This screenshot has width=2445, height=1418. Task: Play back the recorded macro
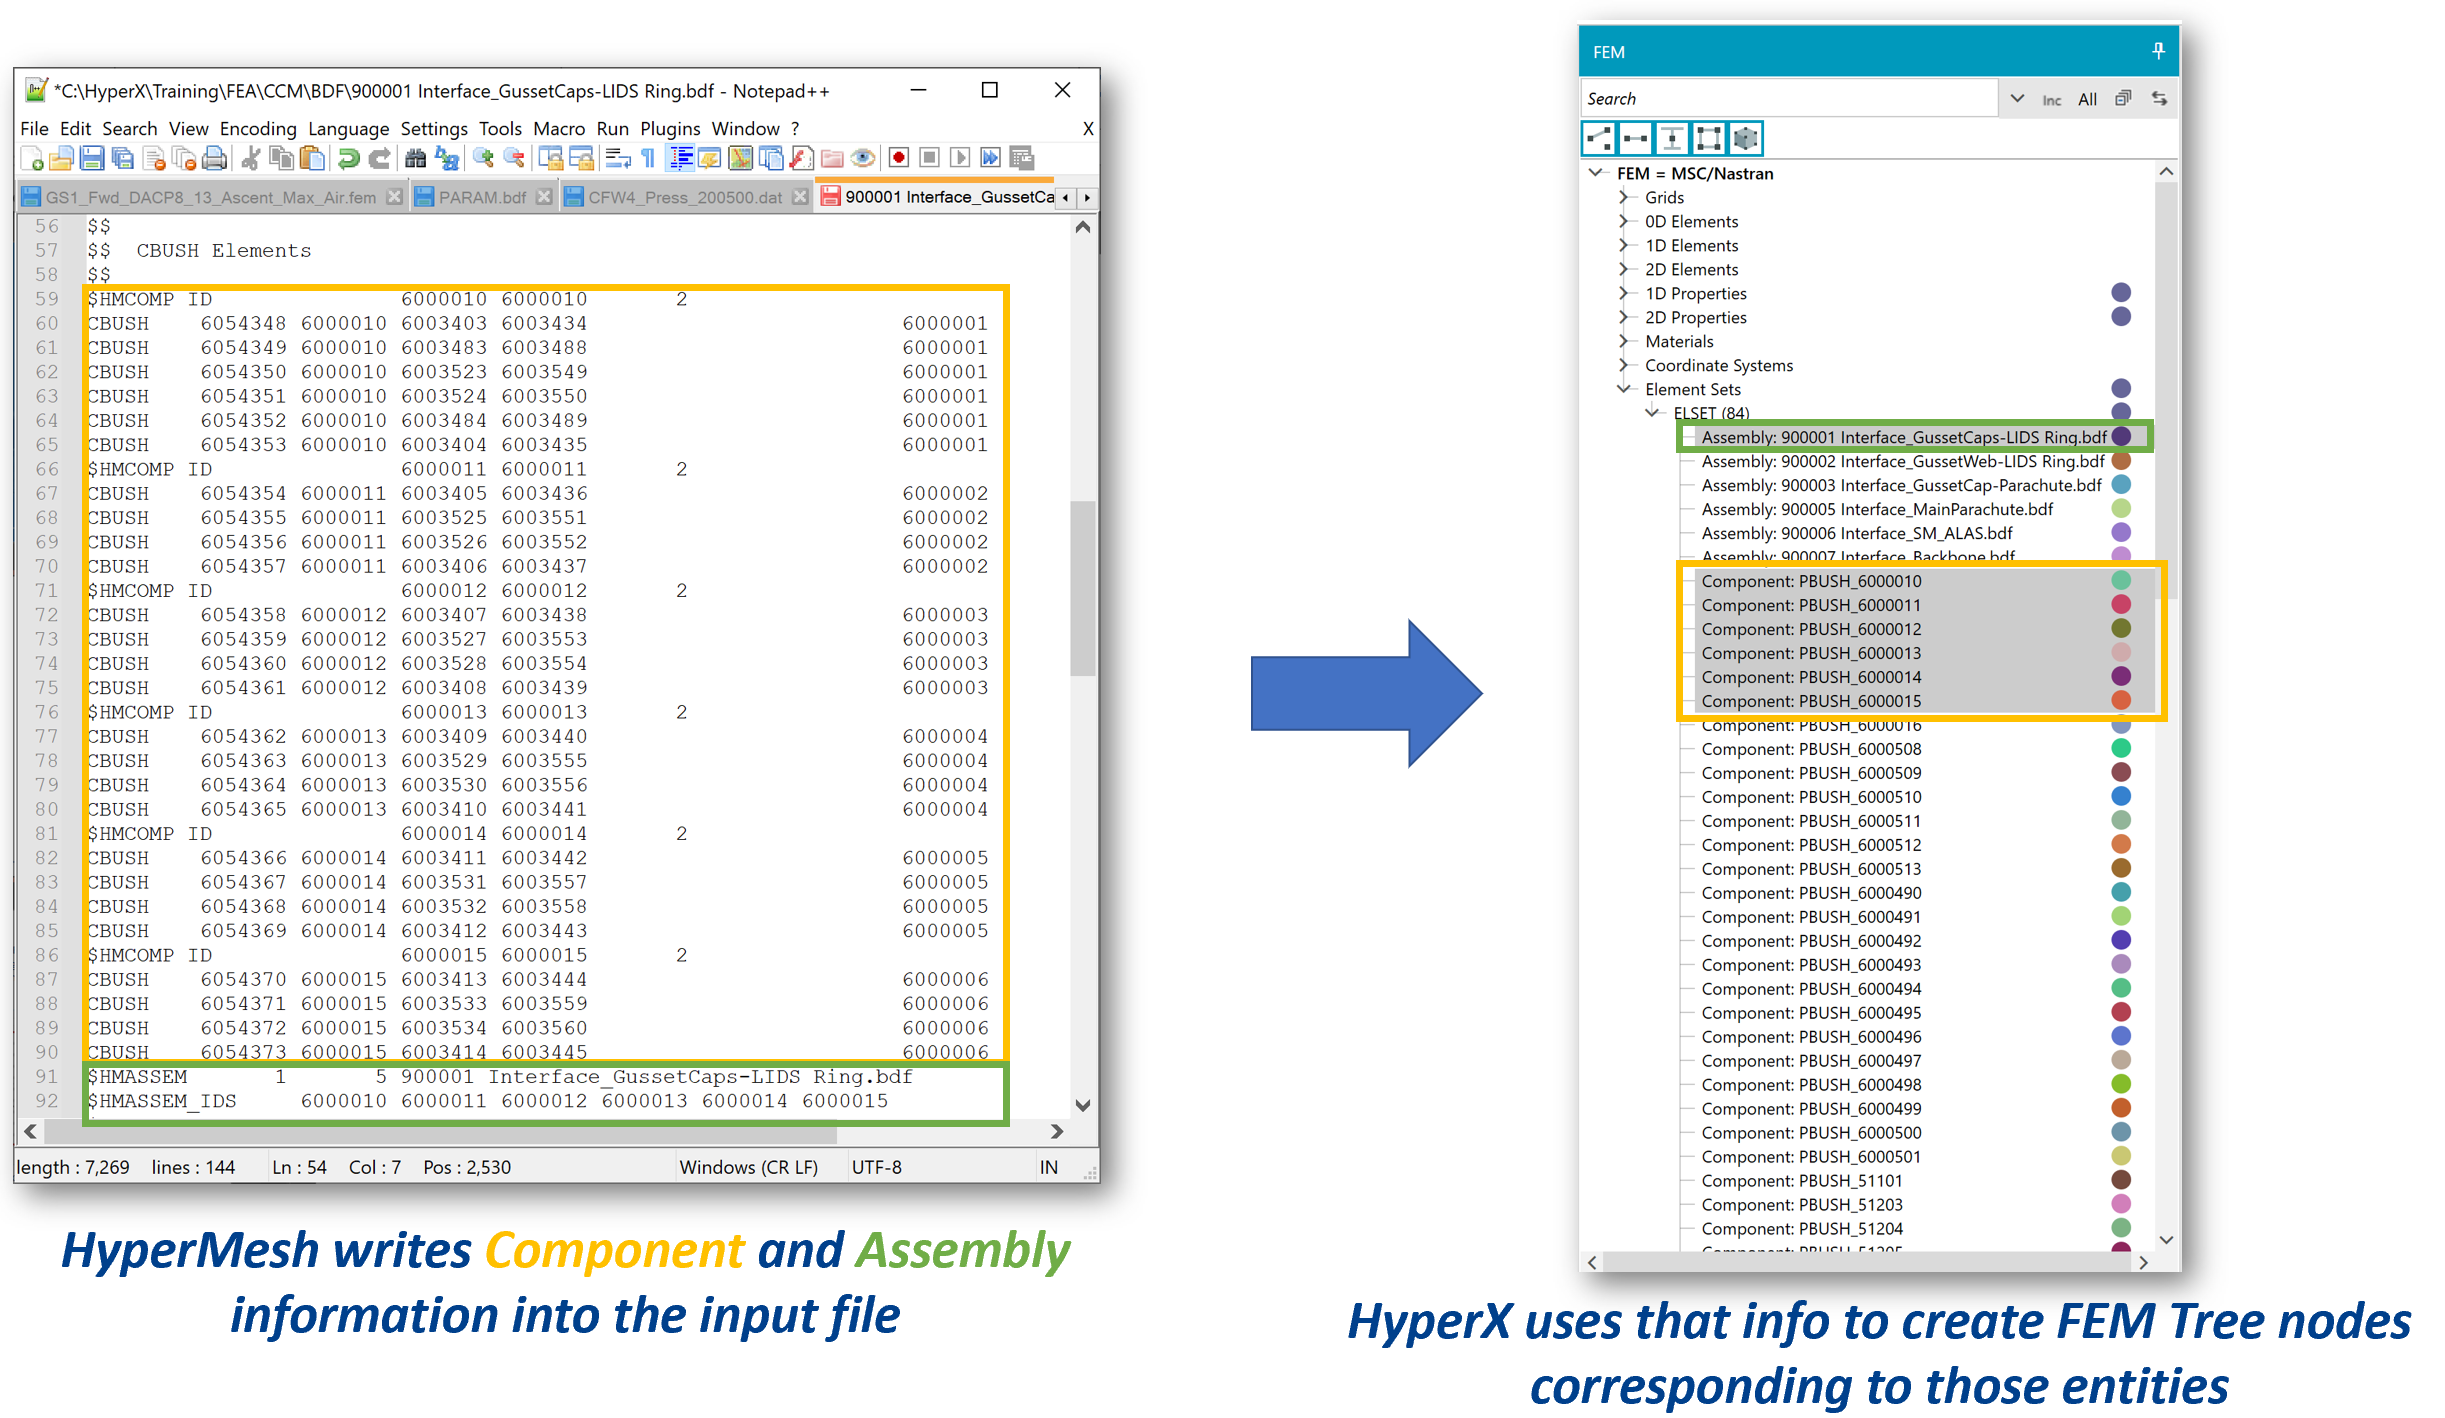(x=960, y=158)
